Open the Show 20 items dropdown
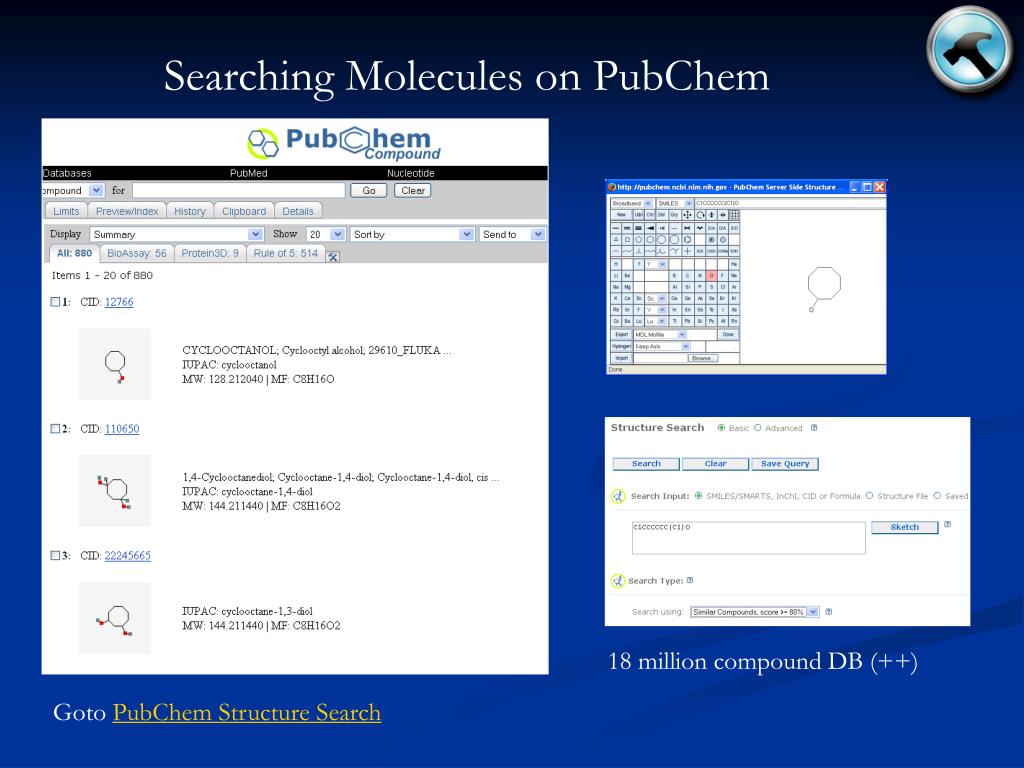The image size is (1024, 768). coord(325,234)
